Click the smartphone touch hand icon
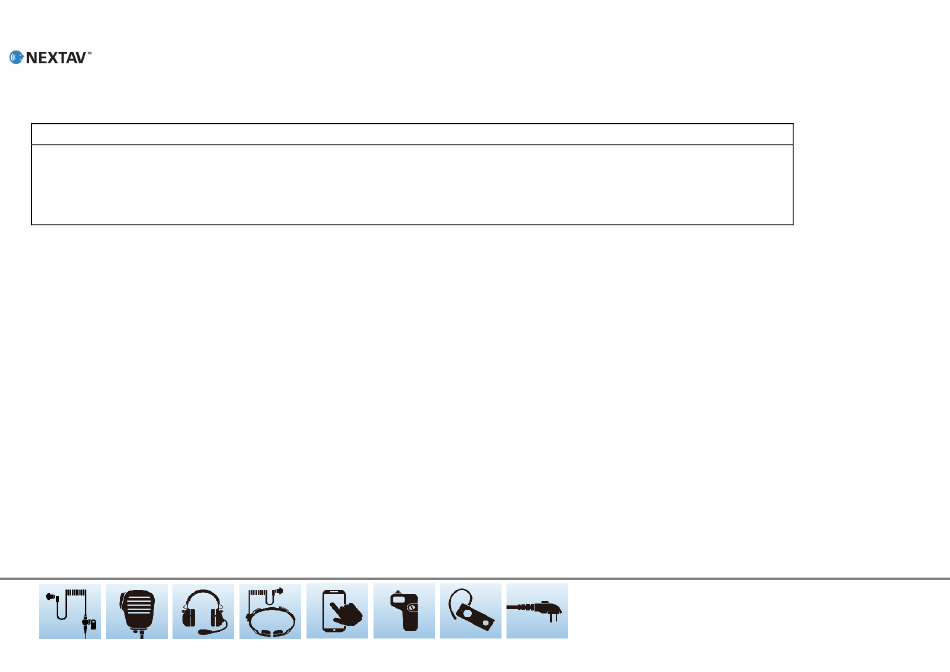 (337, 611)
